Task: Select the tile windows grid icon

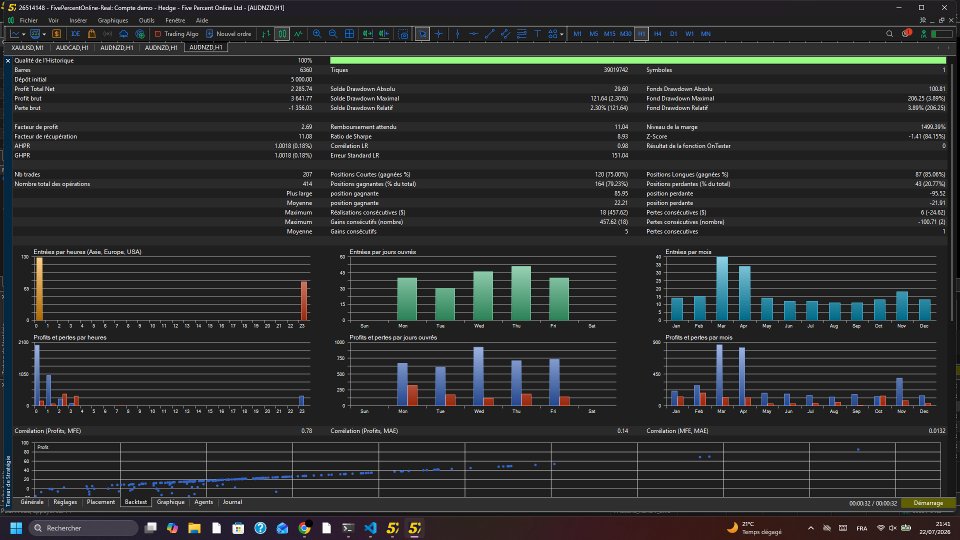Action: [349, 34]
